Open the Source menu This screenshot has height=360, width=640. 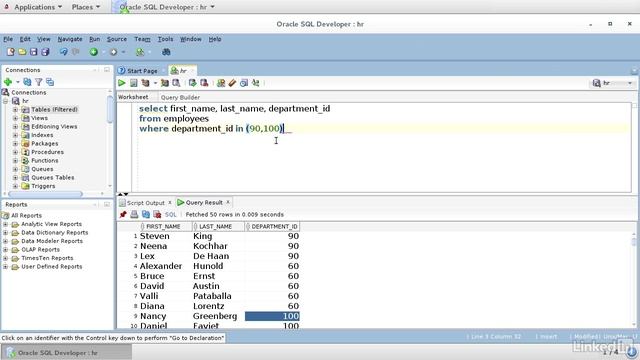pos(117,39)
